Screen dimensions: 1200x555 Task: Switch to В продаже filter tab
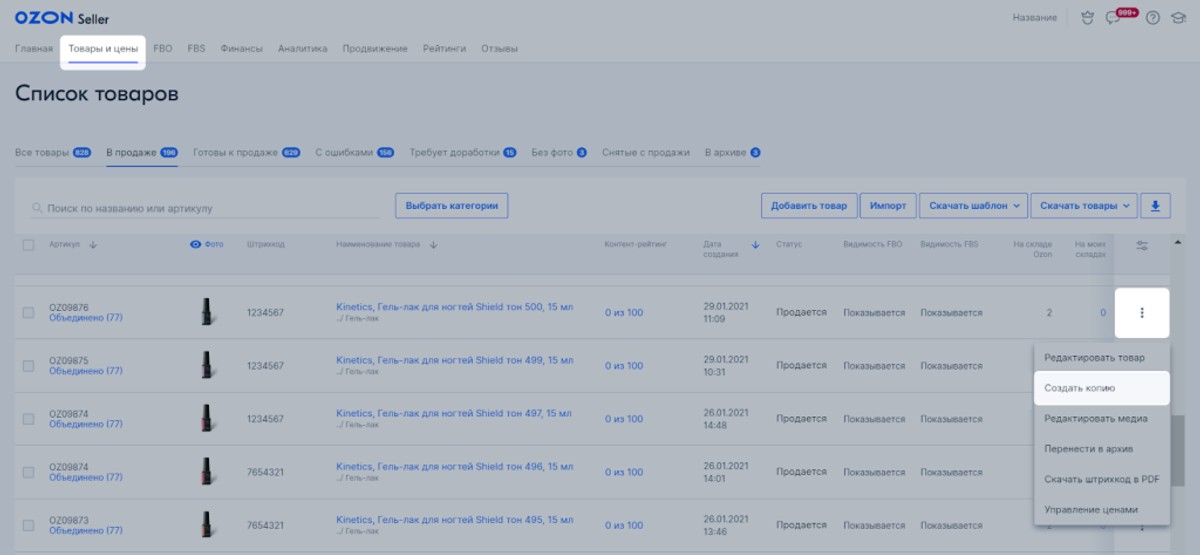141,153
